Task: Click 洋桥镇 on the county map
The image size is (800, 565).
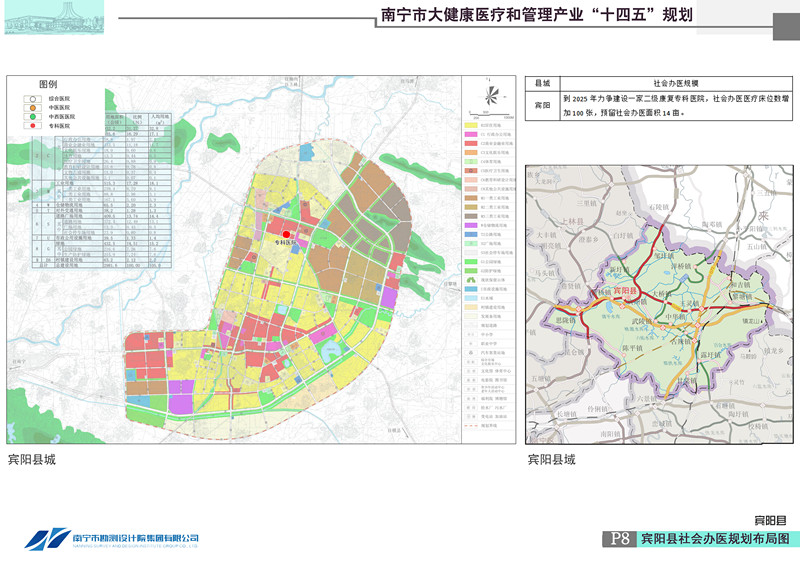Action: click(680, 266)
